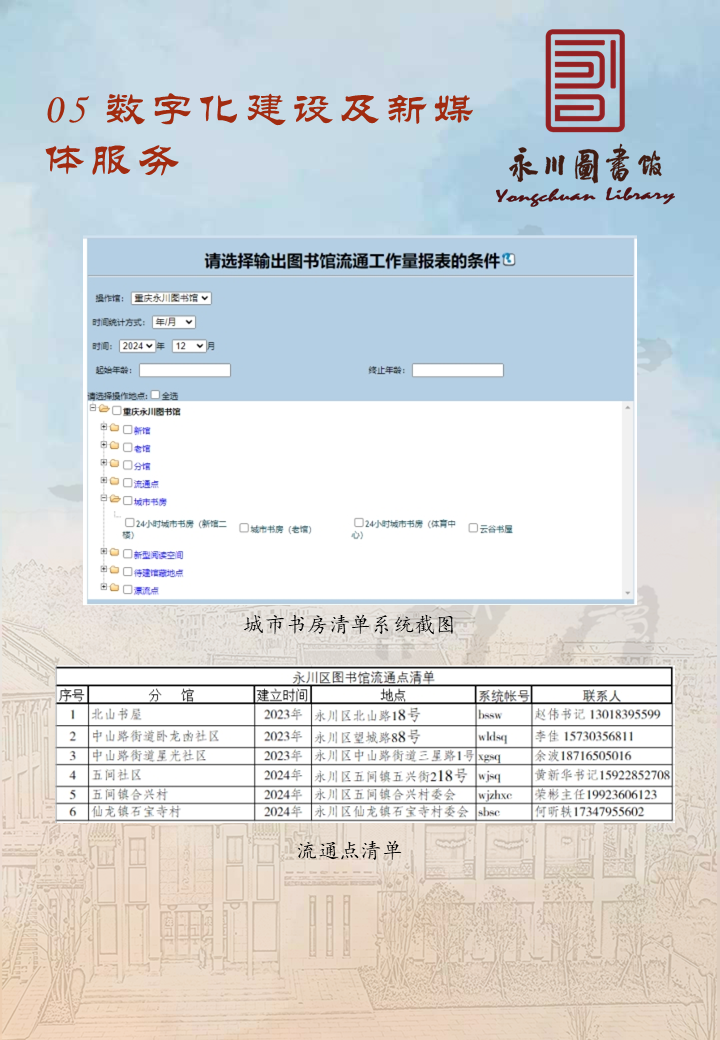
Task: Click the tree list scrollbar down arrow
Action: tap(627, 592)
